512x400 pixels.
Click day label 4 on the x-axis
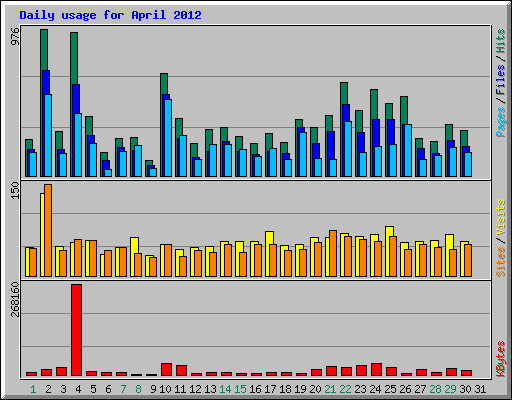click(x=78, y=389)
